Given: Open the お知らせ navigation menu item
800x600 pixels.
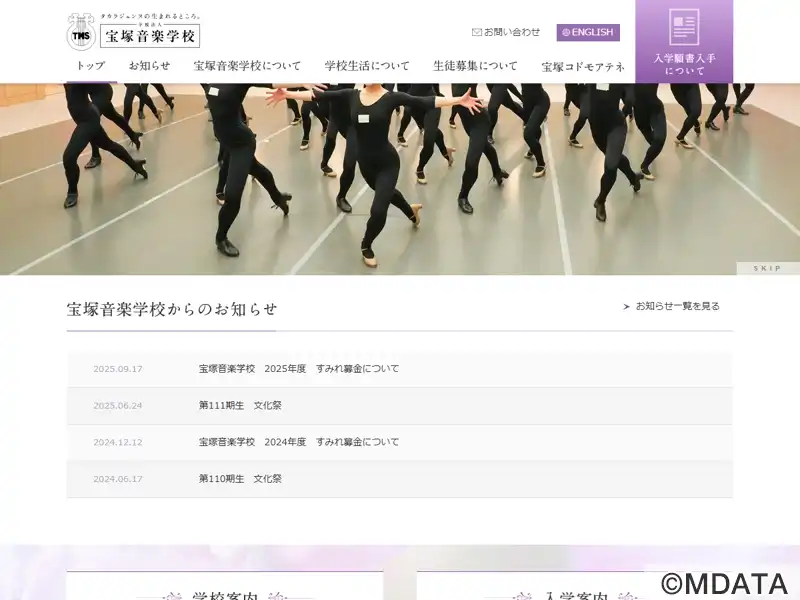Looking at the screenshot, I should point(149,66).
